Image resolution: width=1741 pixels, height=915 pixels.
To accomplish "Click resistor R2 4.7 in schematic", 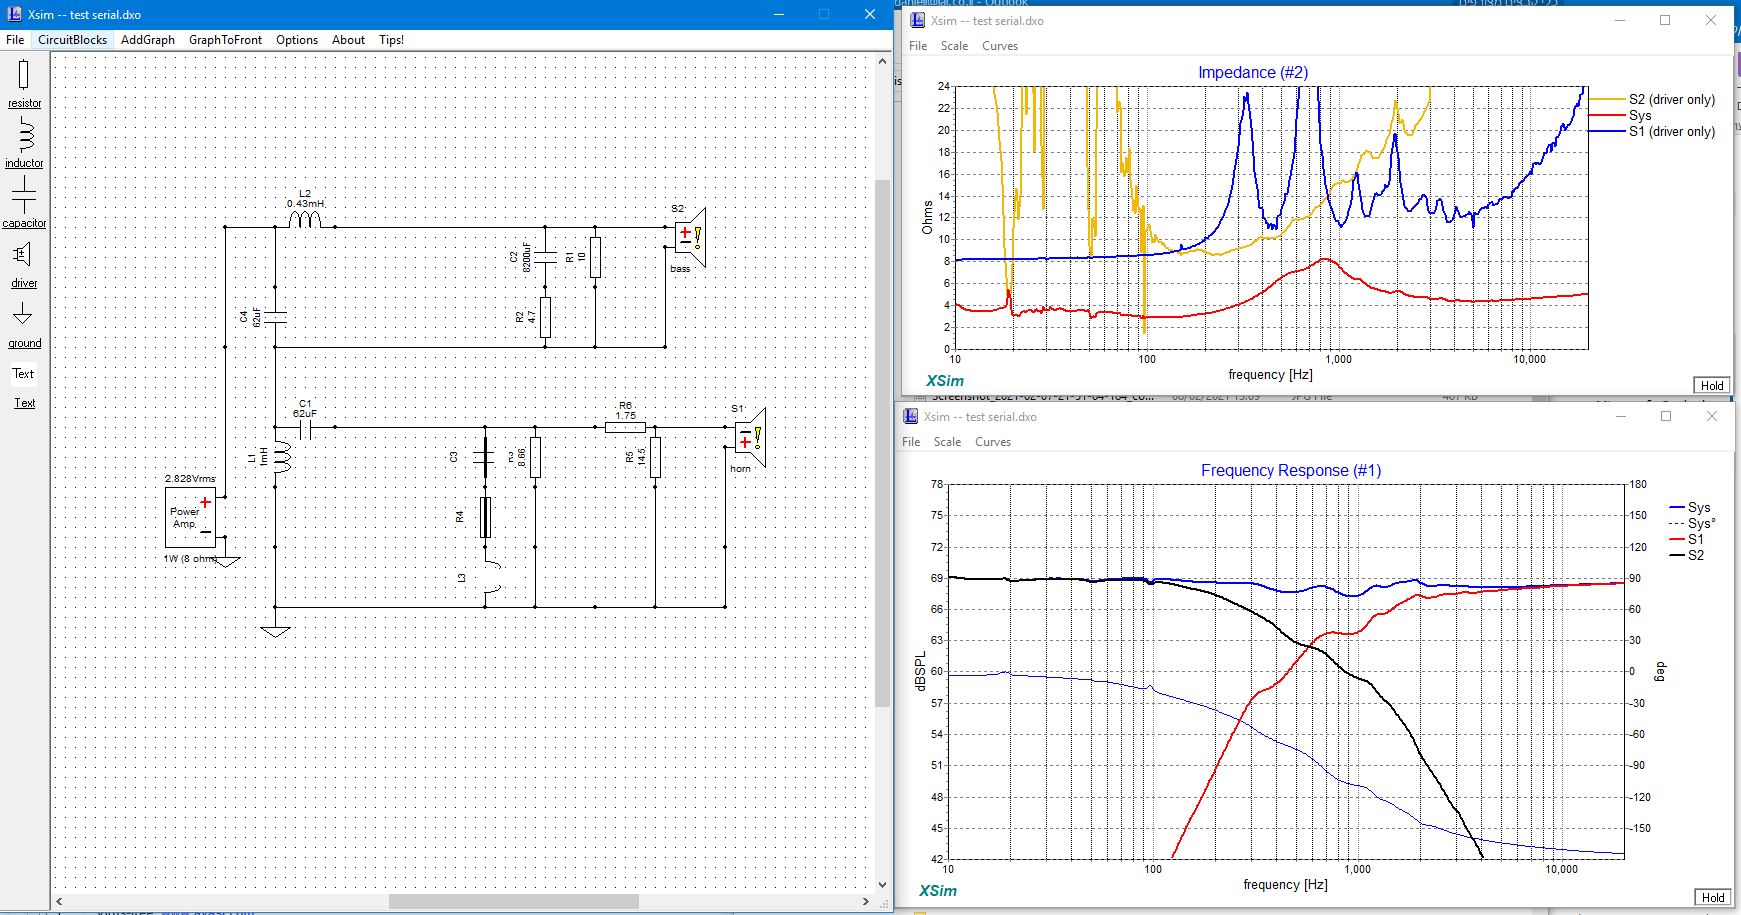I will coord(545,317).
